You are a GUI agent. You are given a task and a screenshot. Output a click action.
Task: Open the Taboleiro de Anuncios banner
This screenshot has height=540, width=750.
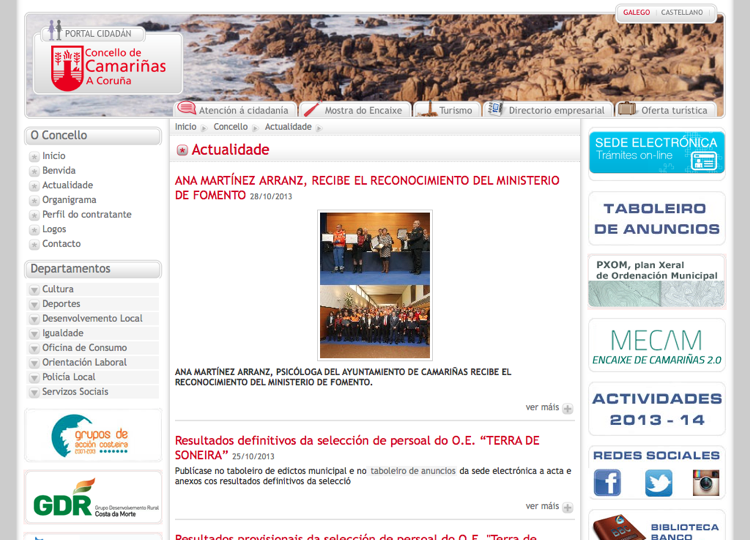click(x=657, y=219)
